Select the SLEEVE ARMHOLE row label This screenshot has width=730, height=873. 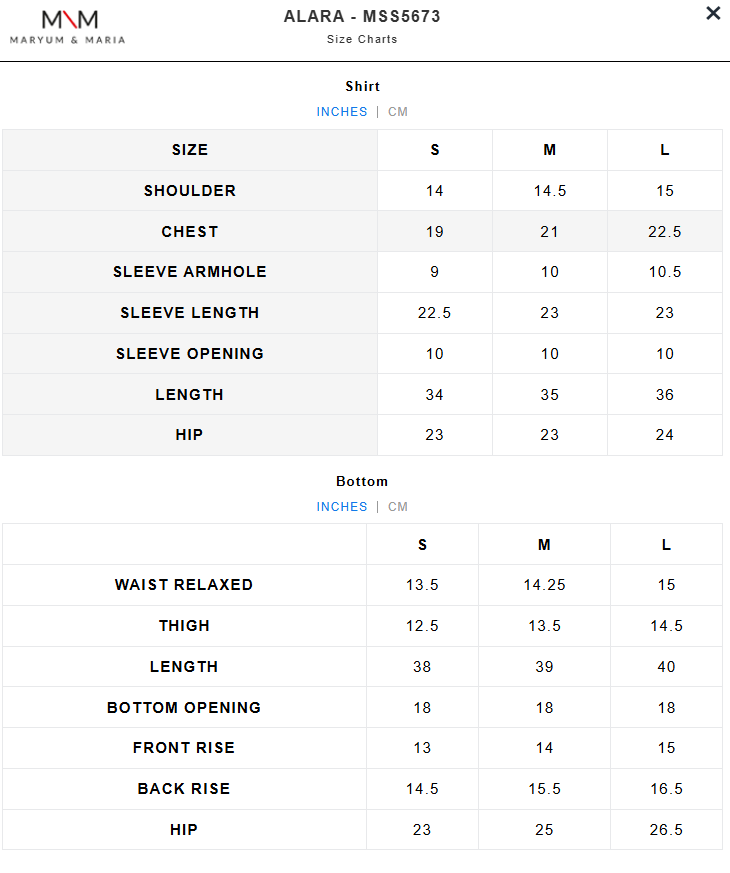[190, 272]
